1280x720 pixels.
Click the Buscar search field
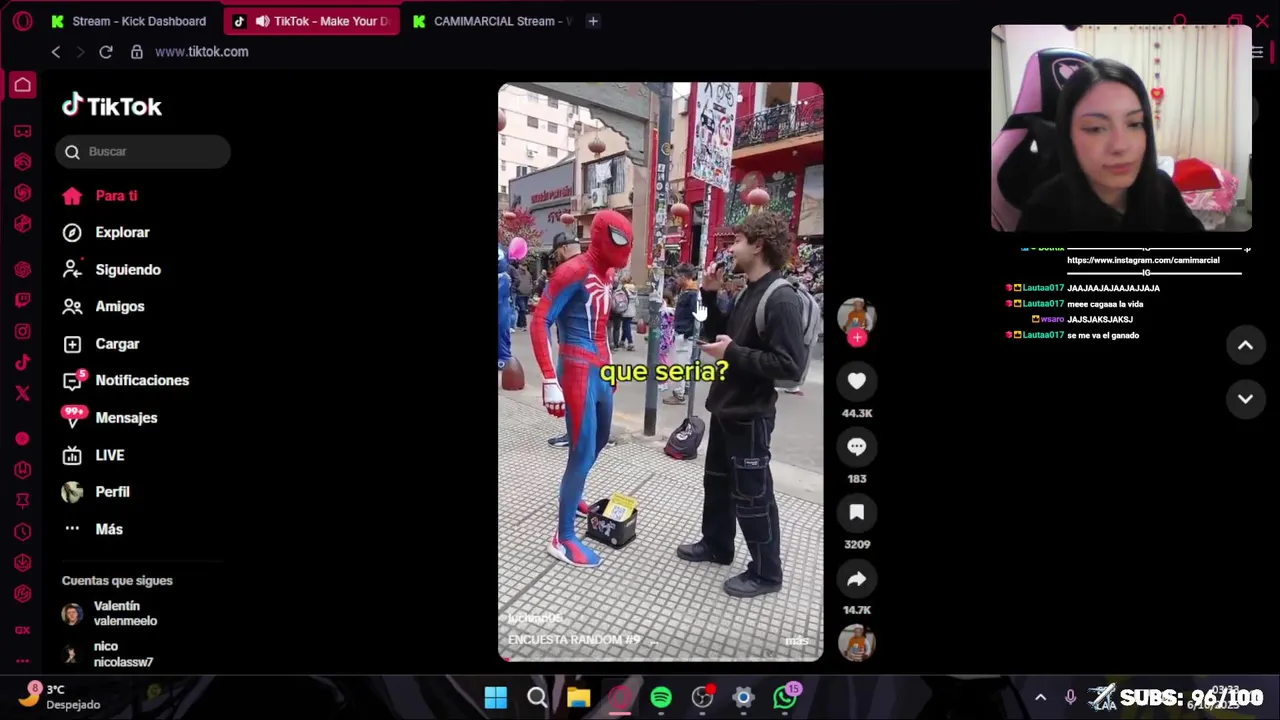coord(143,151)
